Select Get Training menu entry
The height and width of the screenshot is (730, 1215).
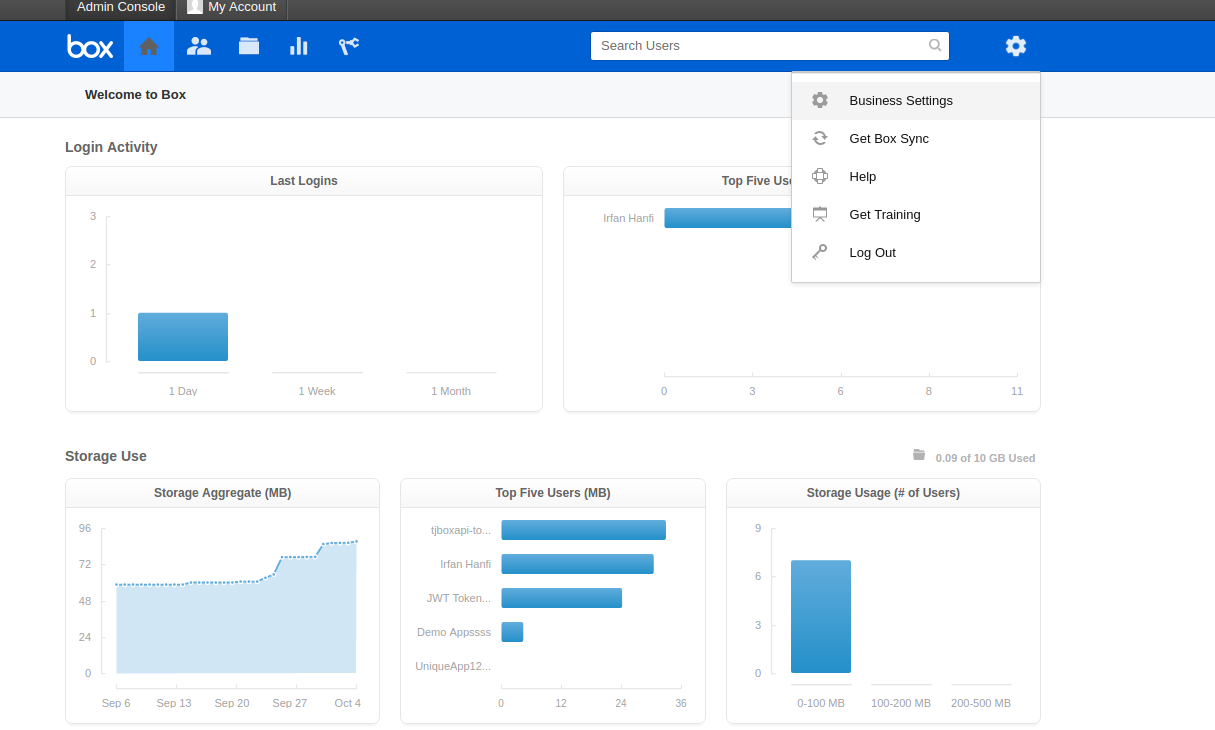[884, 215]
